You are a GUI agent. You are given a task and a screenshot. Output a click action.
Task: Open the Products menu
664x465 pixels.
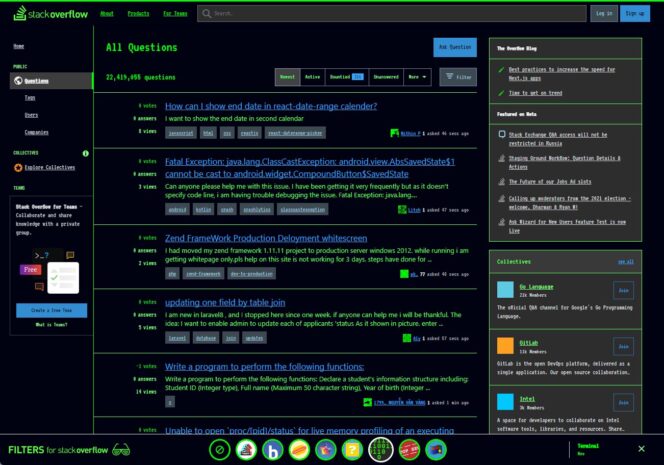(138, 14)
